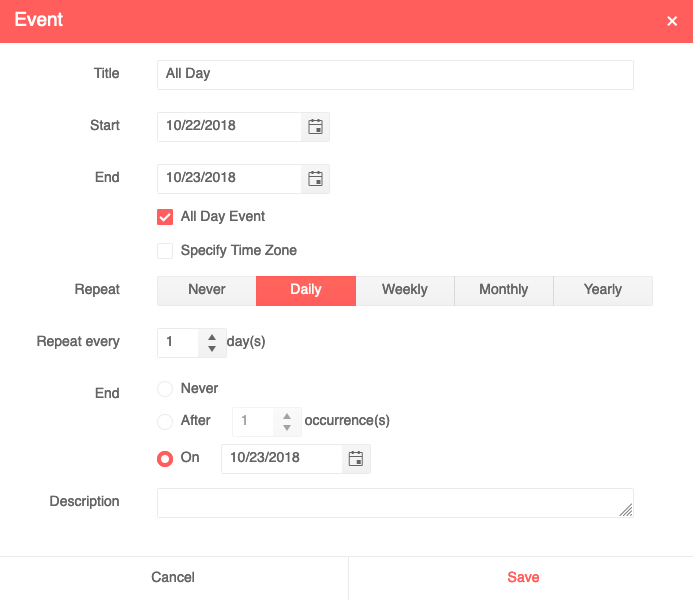Select the After occurrences radio button
The width and height of the screenshot is (693, 600).
pos(165,421)
